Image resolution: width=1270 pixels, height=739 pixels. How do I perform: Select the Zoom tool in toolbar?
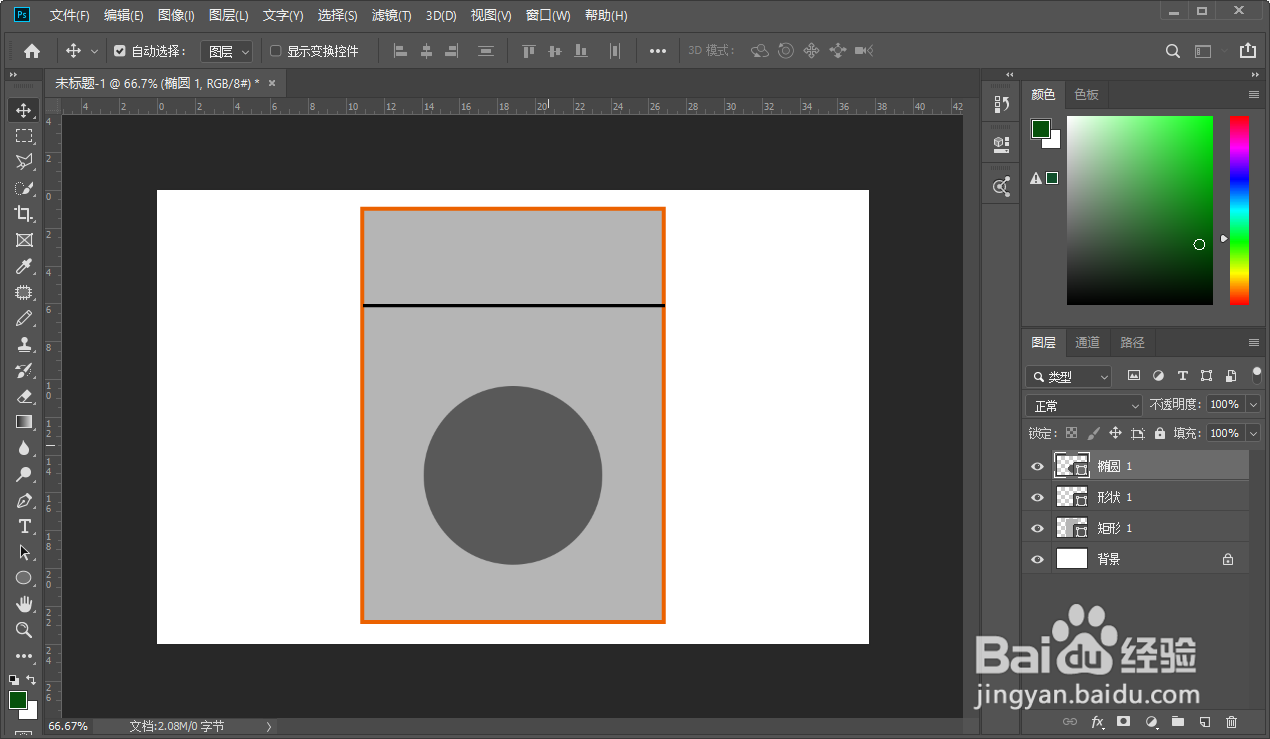click(24, 630)
